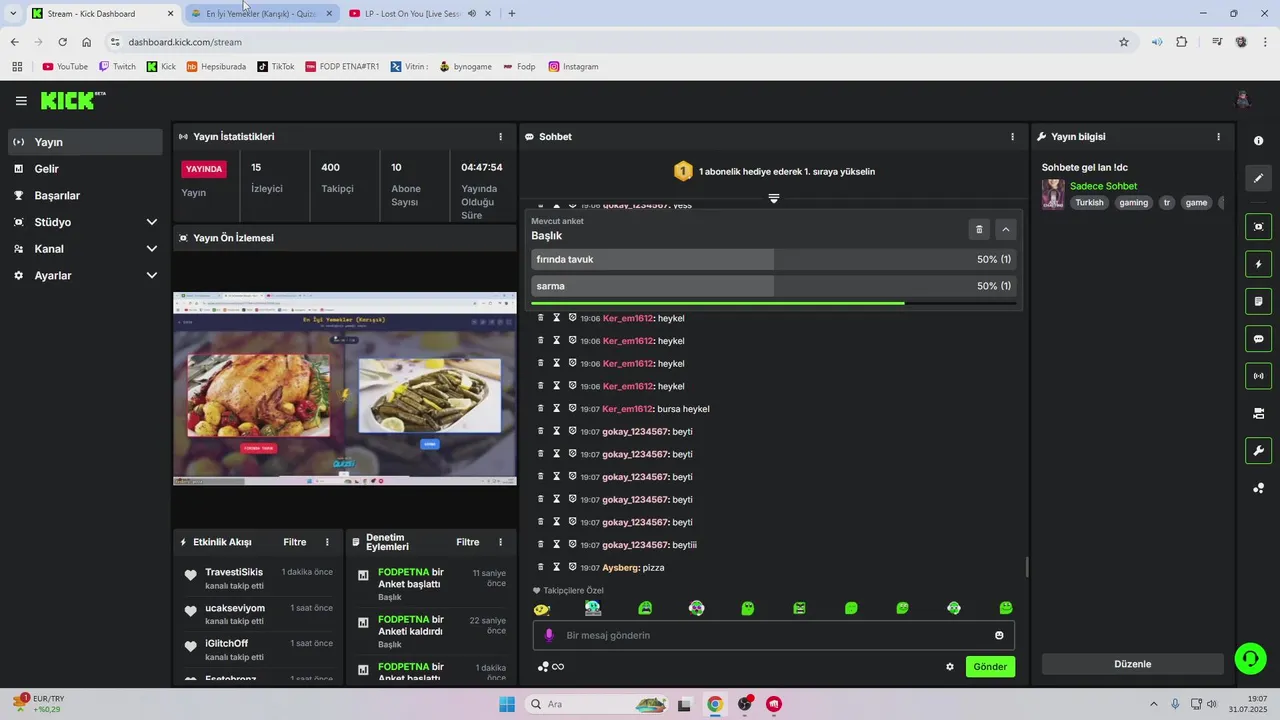Open Yayın bilgisi three-dot menu
This screenshot has height=720, width=1280.
click(1218, 137)
